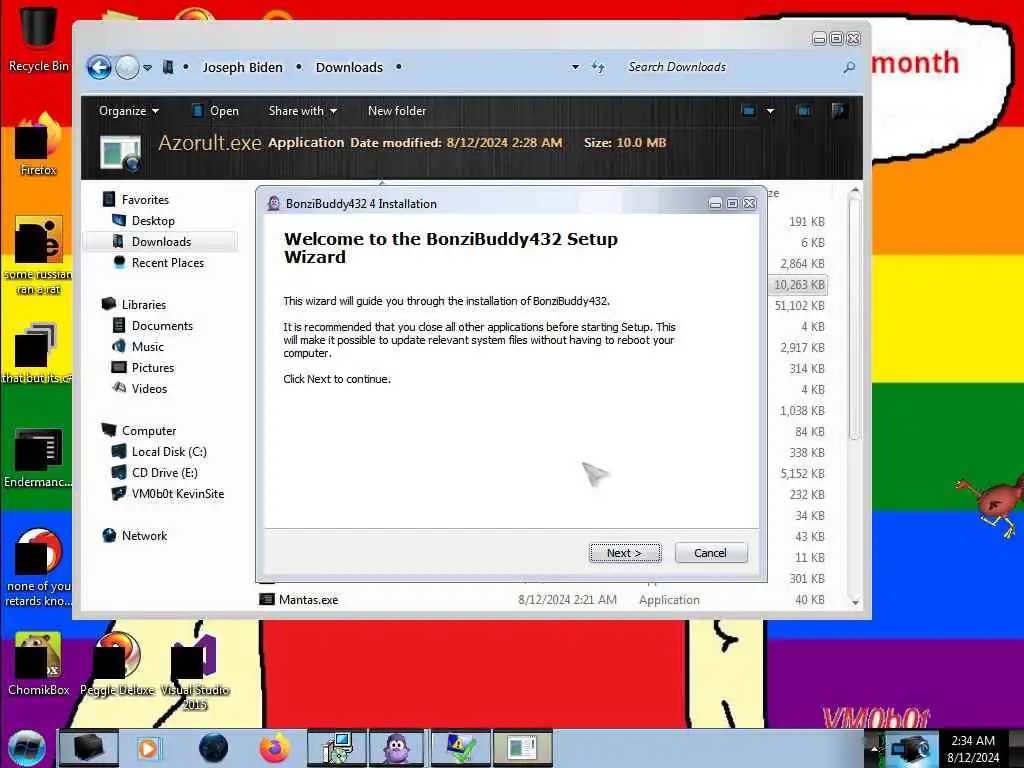Viewport: 1024px width, 768px height.
Task: Open dark globe taskbar icon
Action: pyautogui.click(x=214, y=748)
